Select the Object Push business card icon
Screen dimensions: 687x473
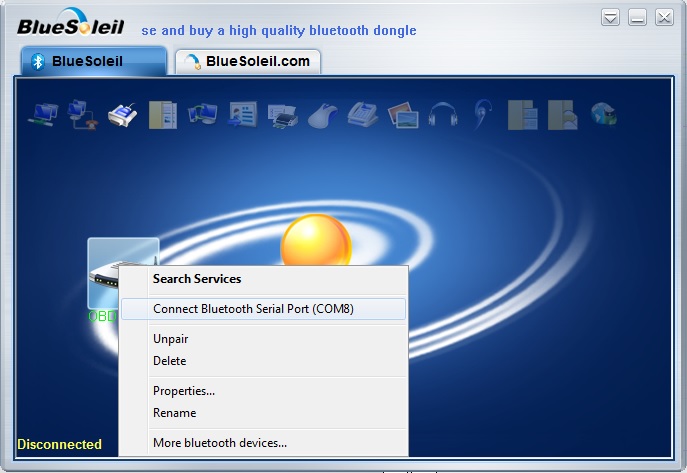coord(242,115)
